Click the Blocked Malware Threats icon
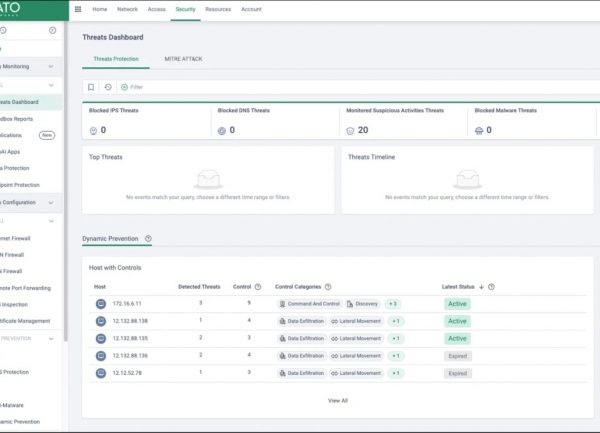 (x=479, y=131)
